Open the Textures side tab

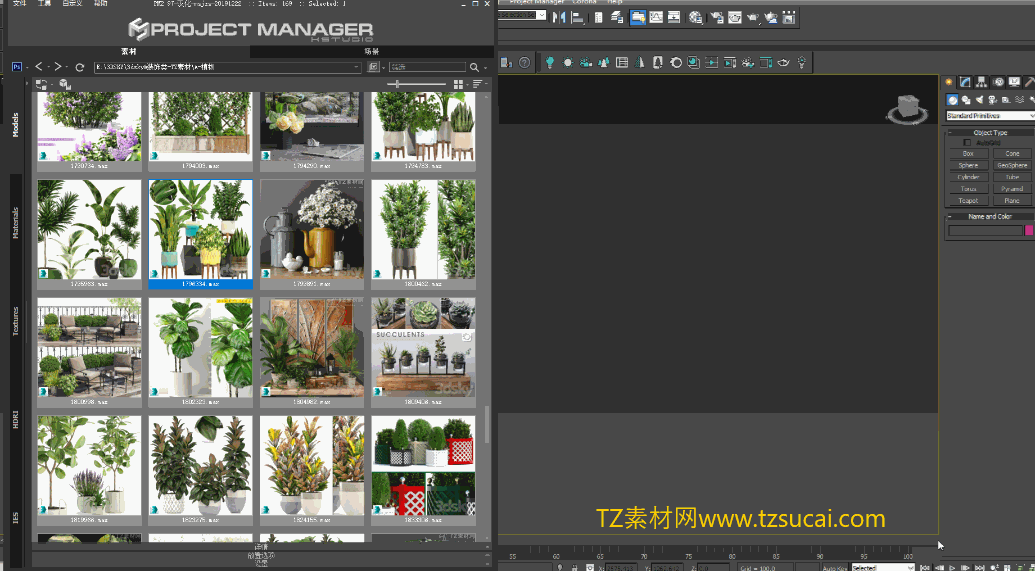point(15,321)
